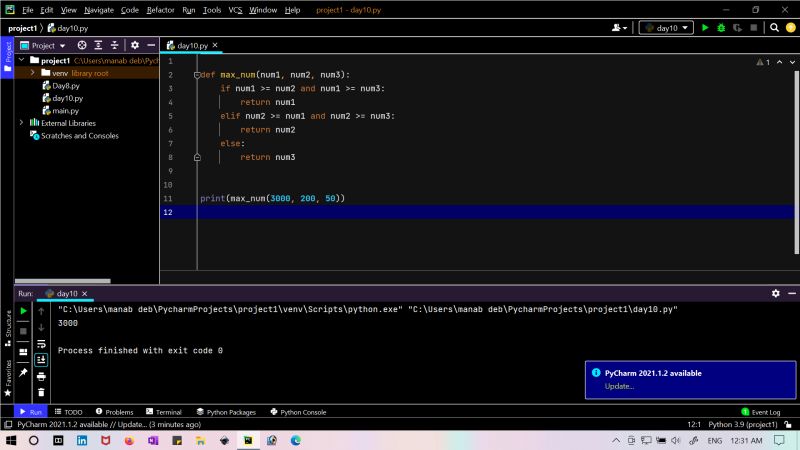
Task: Print the Run console output
Action: coord(41,377)
